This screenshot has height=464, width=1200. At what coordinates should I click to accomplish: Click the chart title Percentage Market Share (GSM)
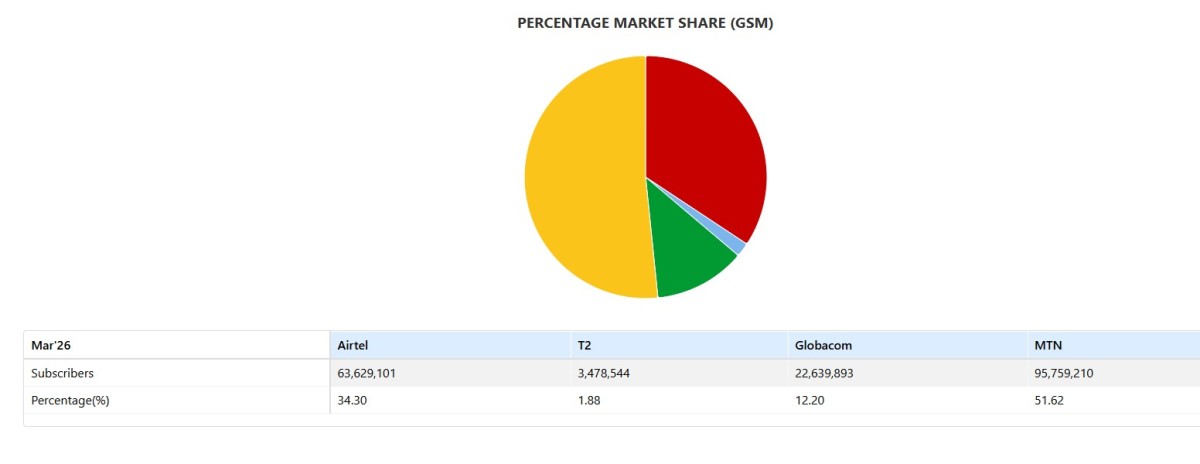[645, 23]
